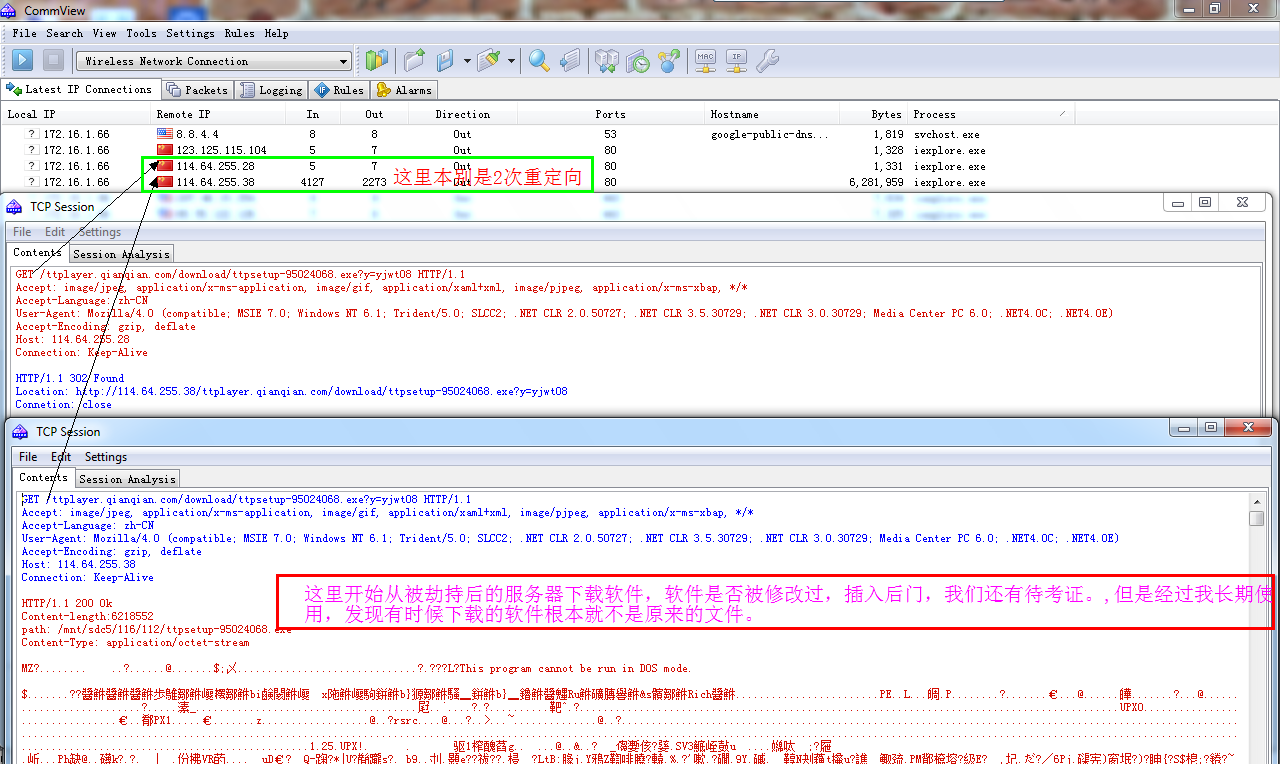Open Settings menu in front TCP Session window
This screenshot has width=1280, height=764.
coord(106,457)
